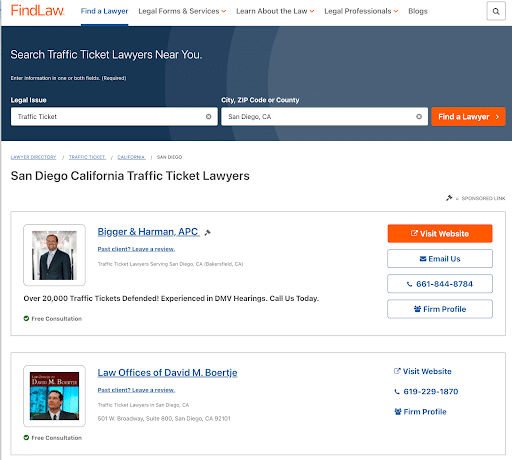Click orange Visit Website button for Bigger & Harman
The image size is (512, 460).
point(440,233)
